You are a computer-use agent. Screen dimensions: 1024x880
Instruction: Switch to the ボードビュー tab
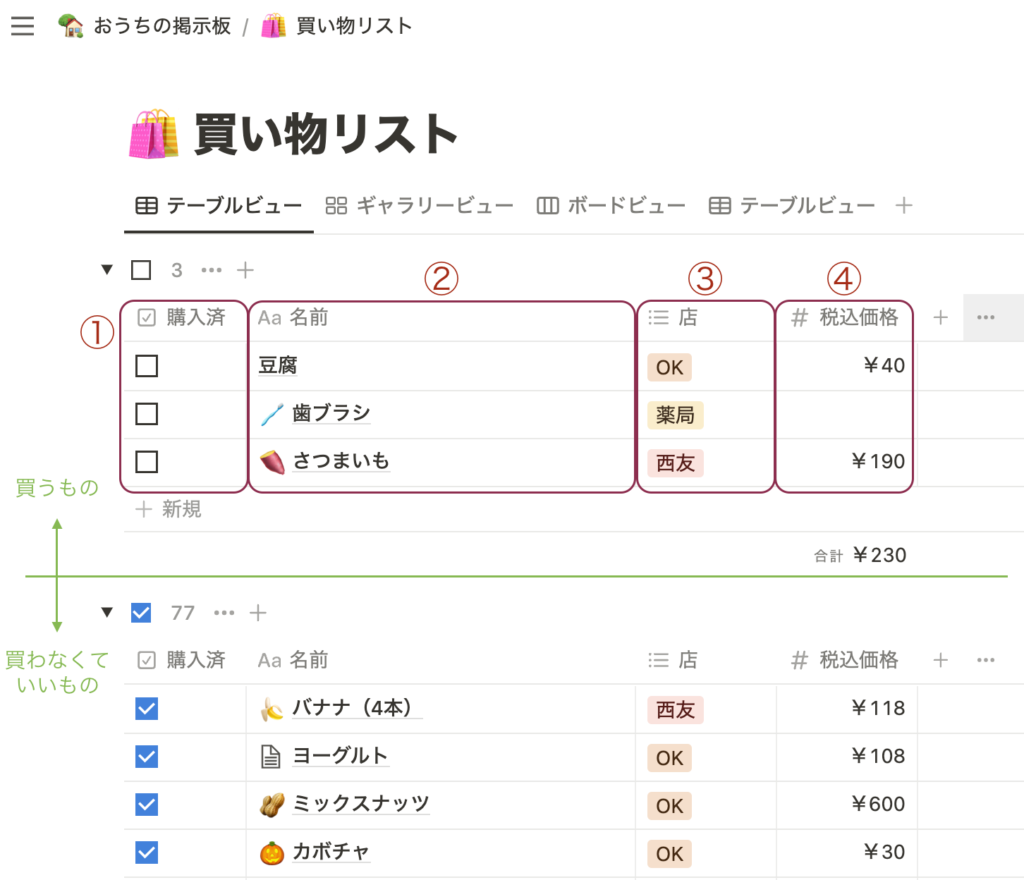click(611, 206)
